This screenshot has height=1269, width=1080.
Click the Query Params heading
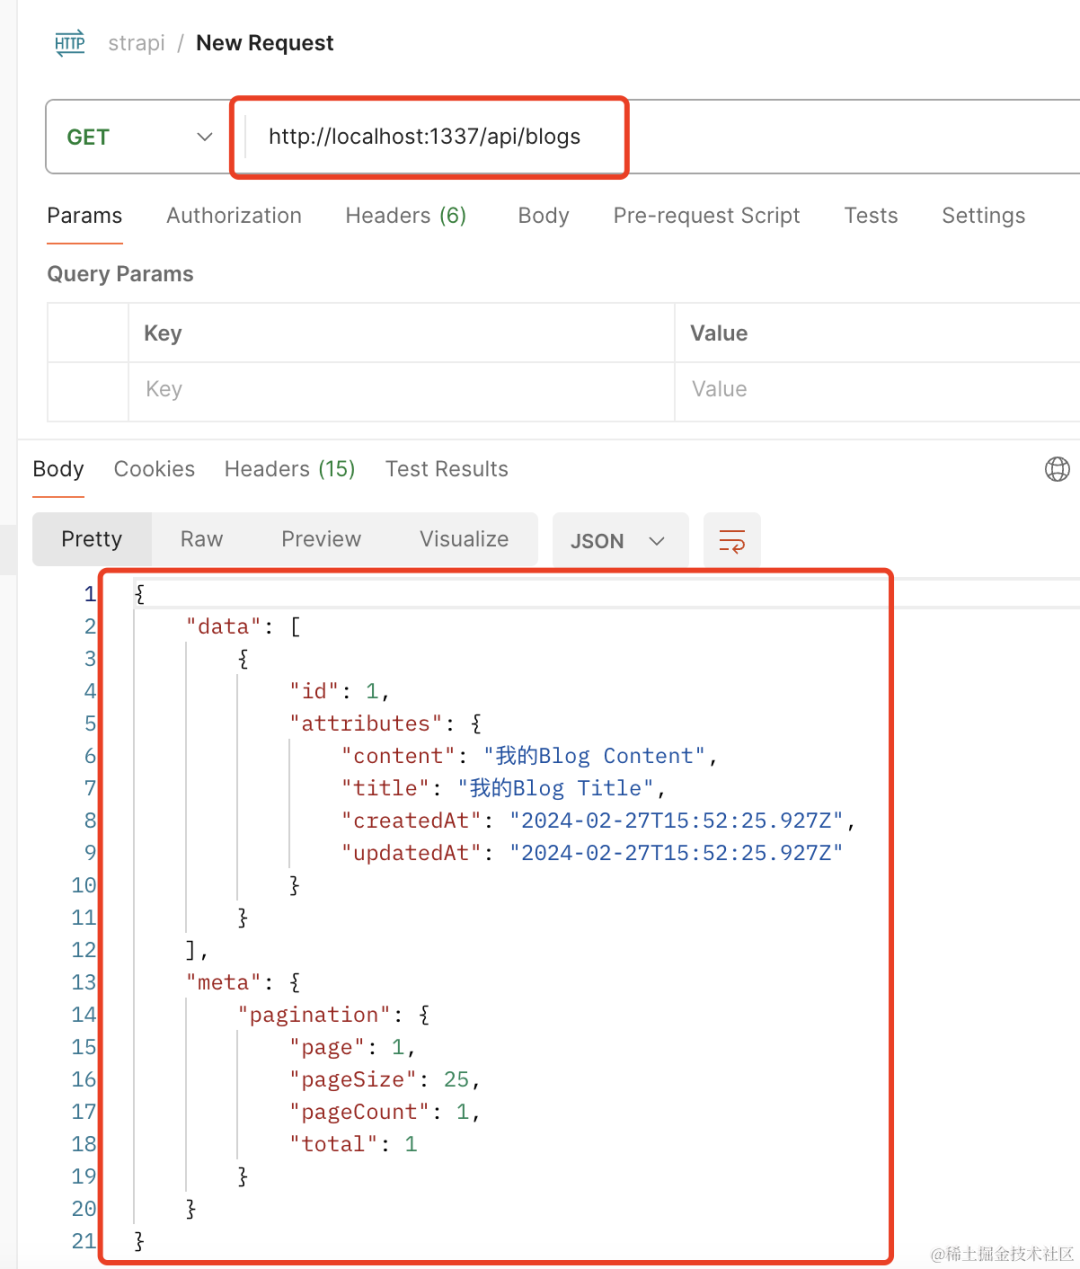(x=120, y=274)
